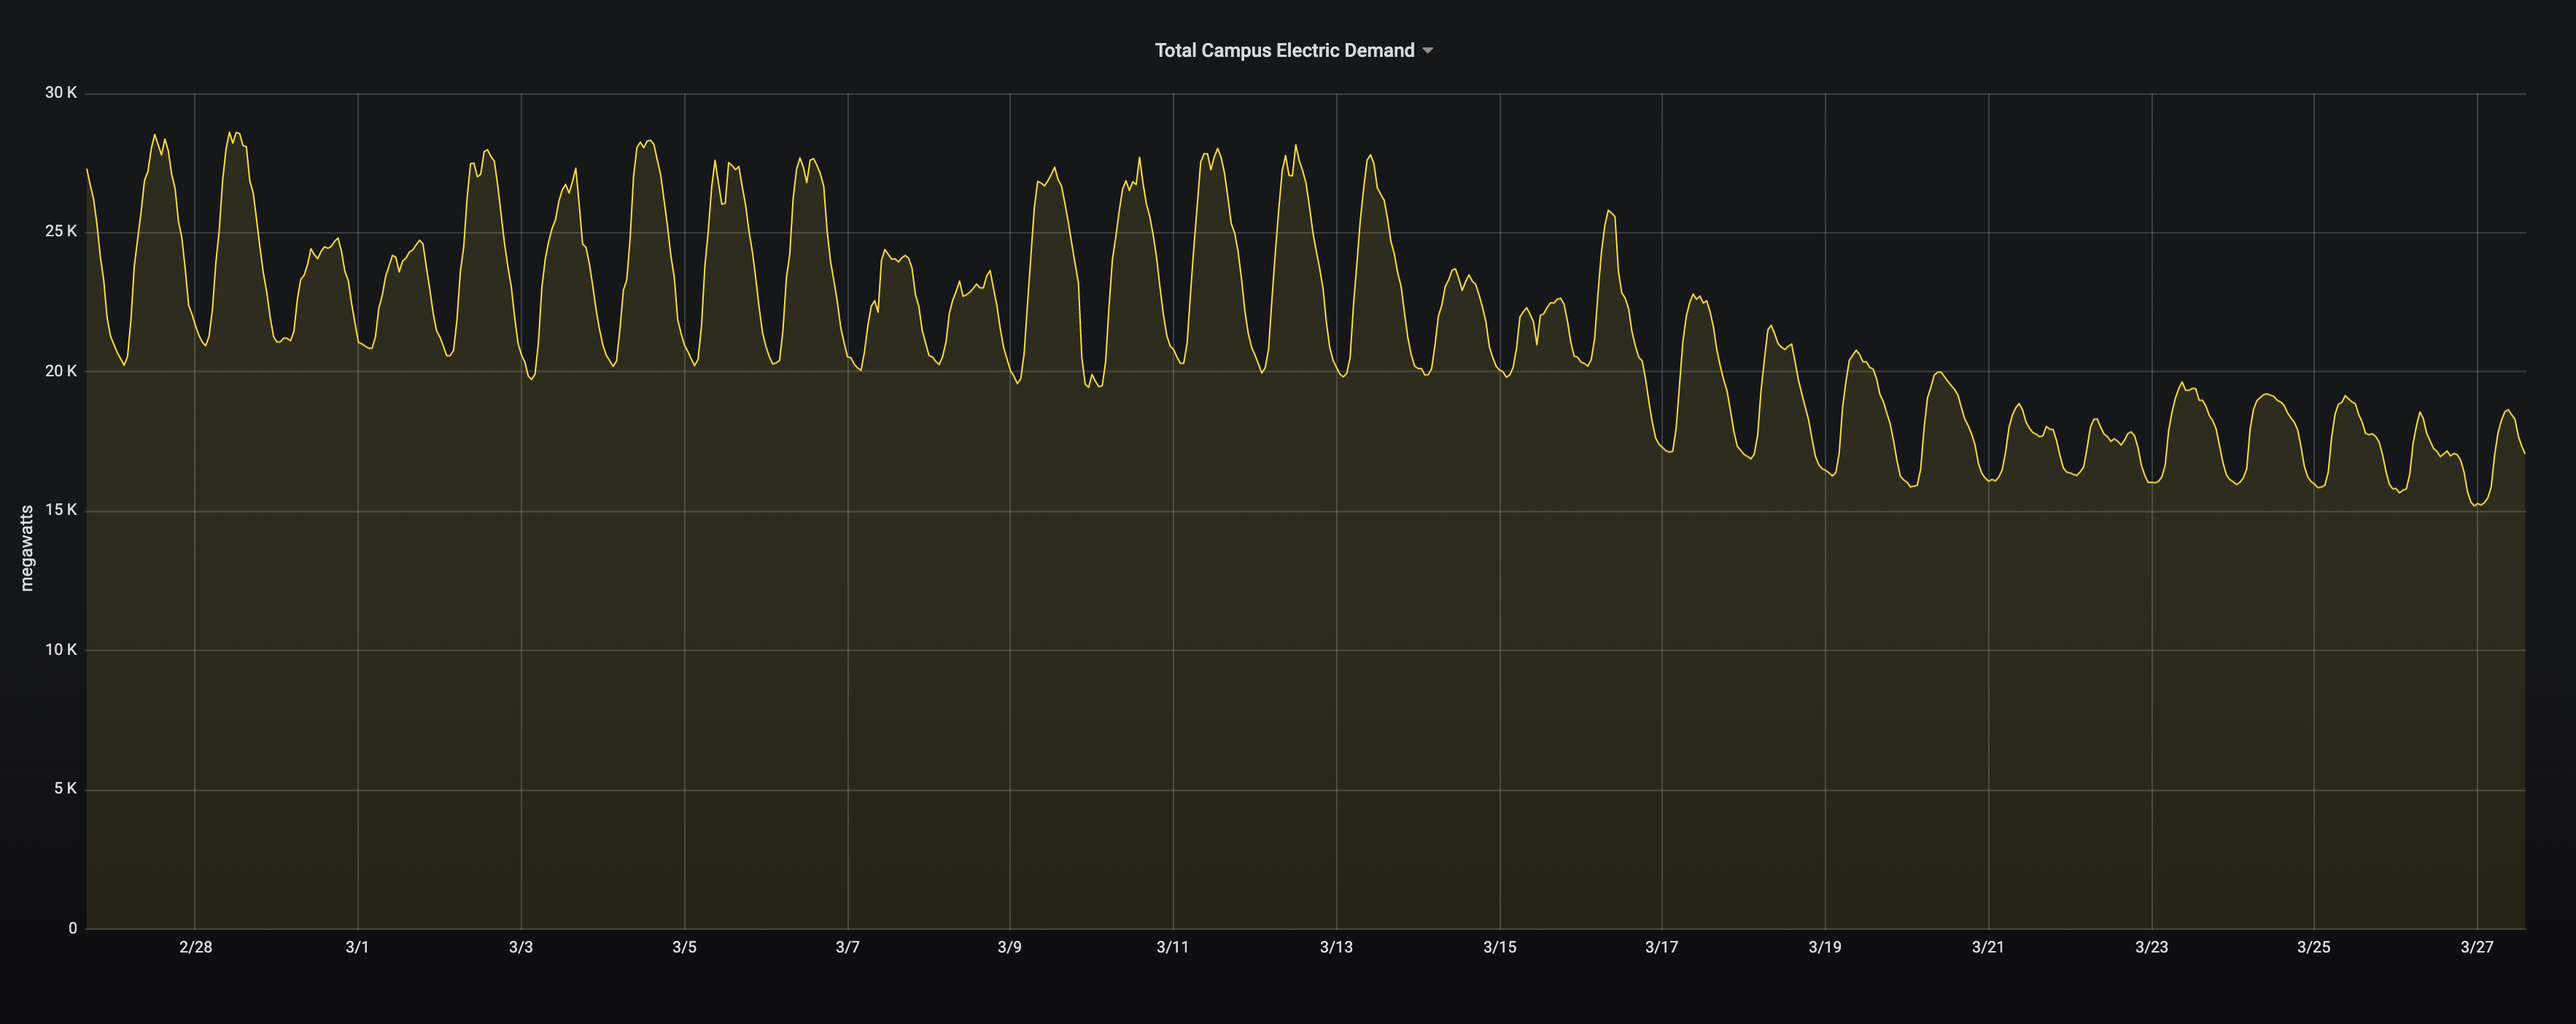Click the 2/28 date tick label
This screenshot has height=1024, width=2576.
[195, 947]
